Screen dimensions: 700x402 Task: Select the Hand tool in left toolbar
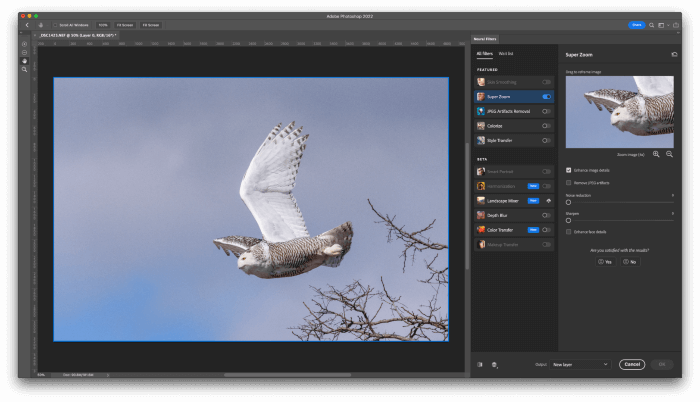pyautogui.click(x=24, y=60)
